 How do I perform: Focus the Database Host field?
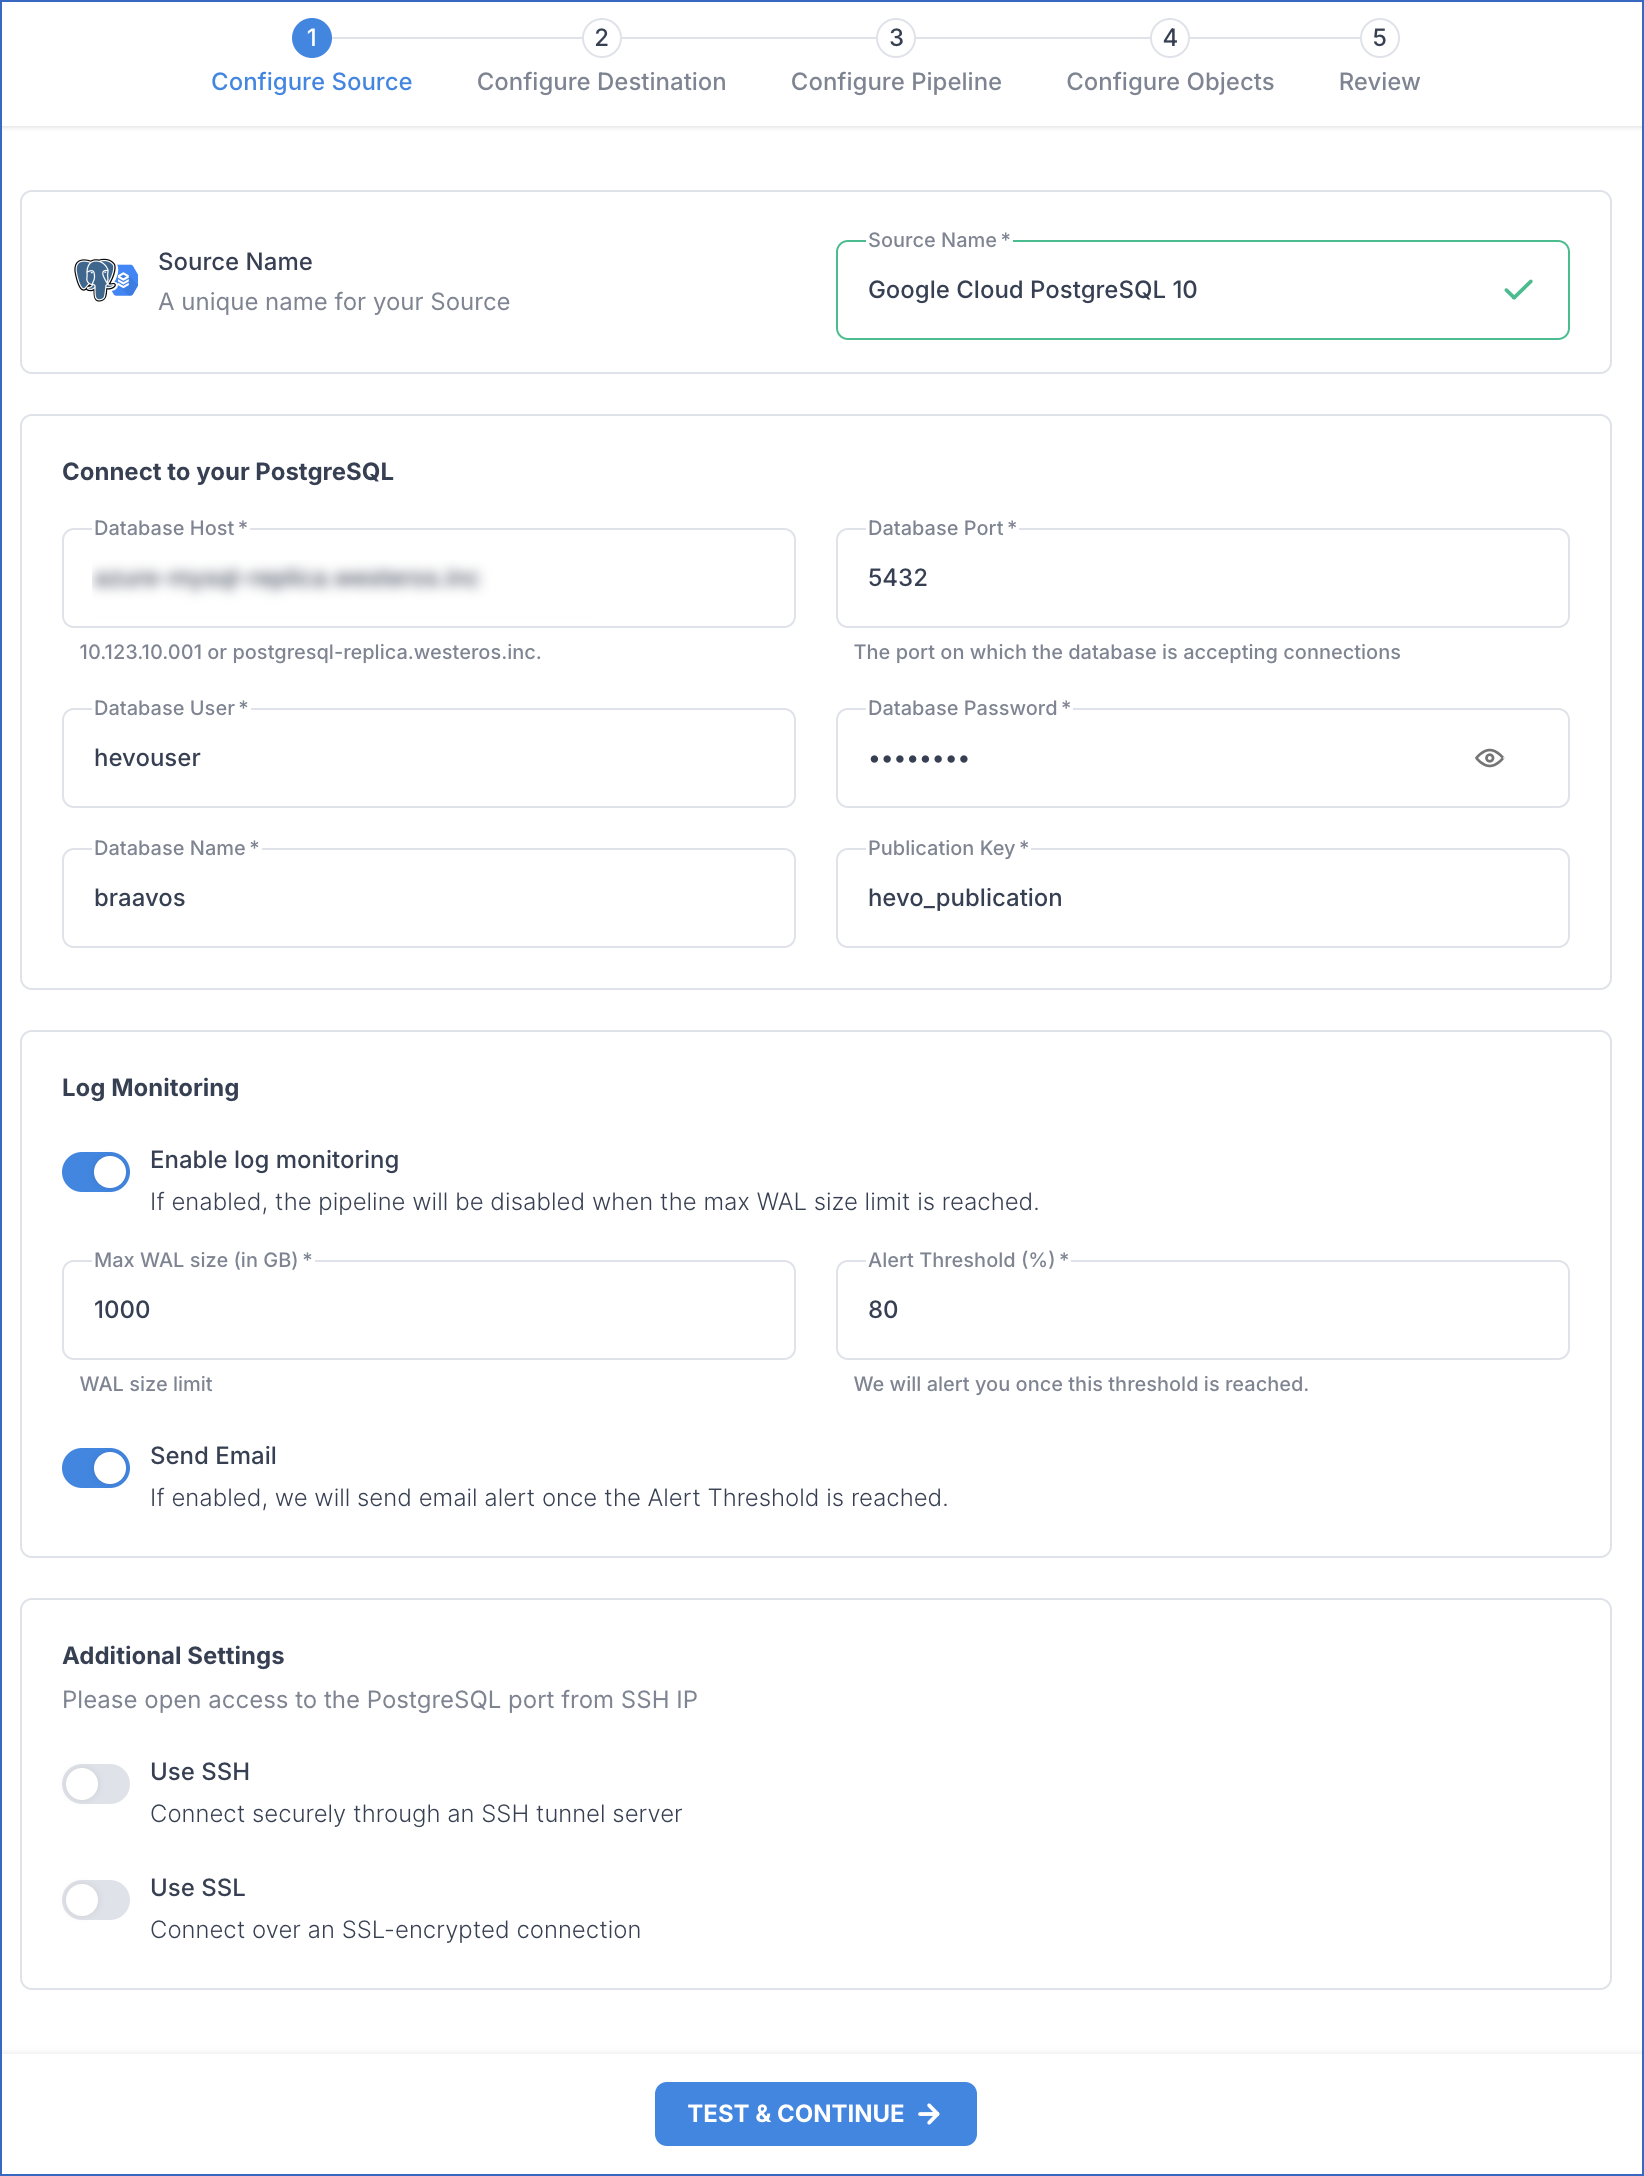(428, 578)
